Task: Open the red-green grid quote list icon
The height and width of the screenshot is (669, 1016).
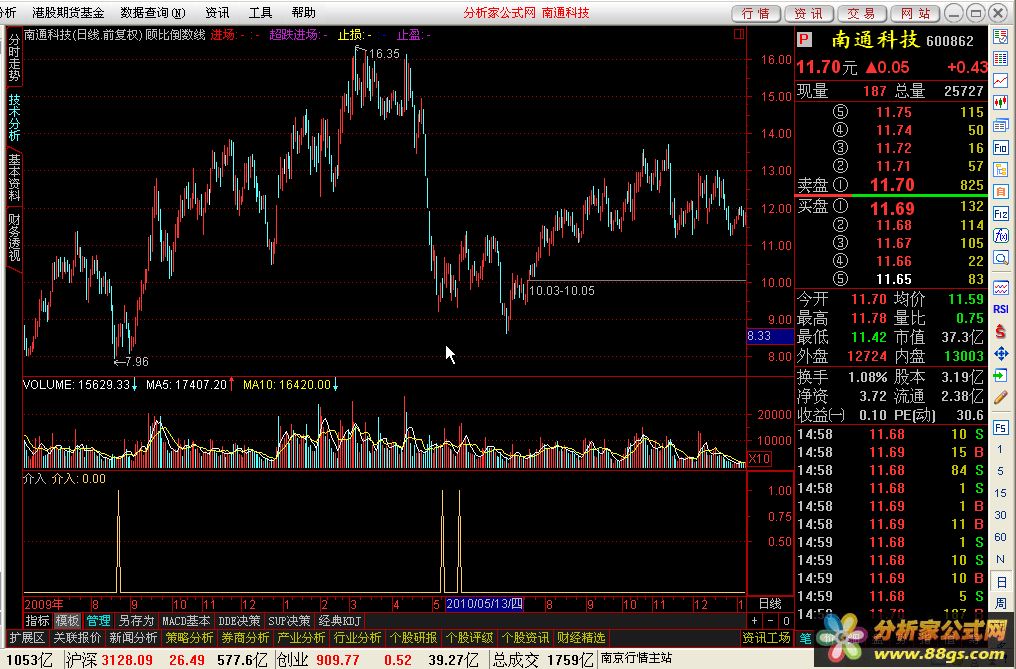Action: coord(1000,58)
